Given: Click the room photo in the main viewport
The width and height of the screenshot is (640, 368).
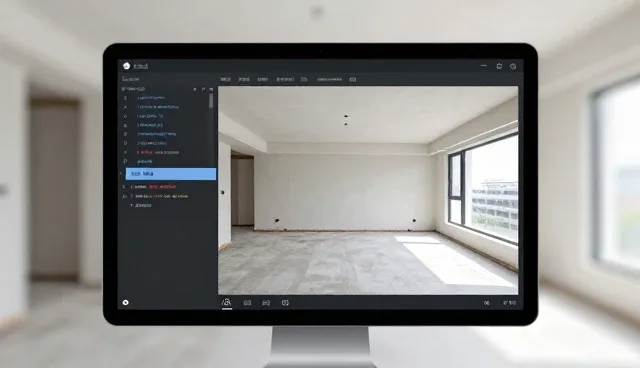Looking at the screenshot, I should tap(368, 190).
